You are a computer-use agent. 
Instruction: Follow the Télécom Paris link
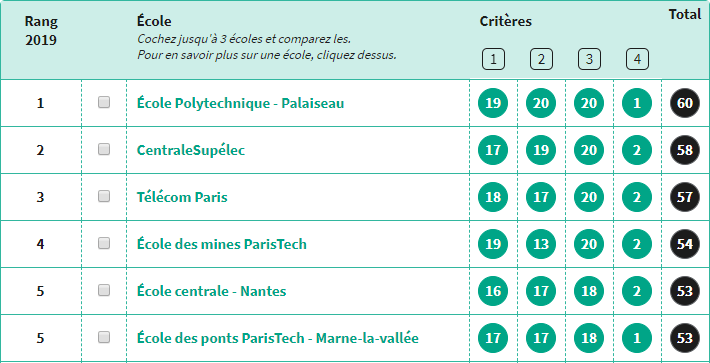coord(182,197)
